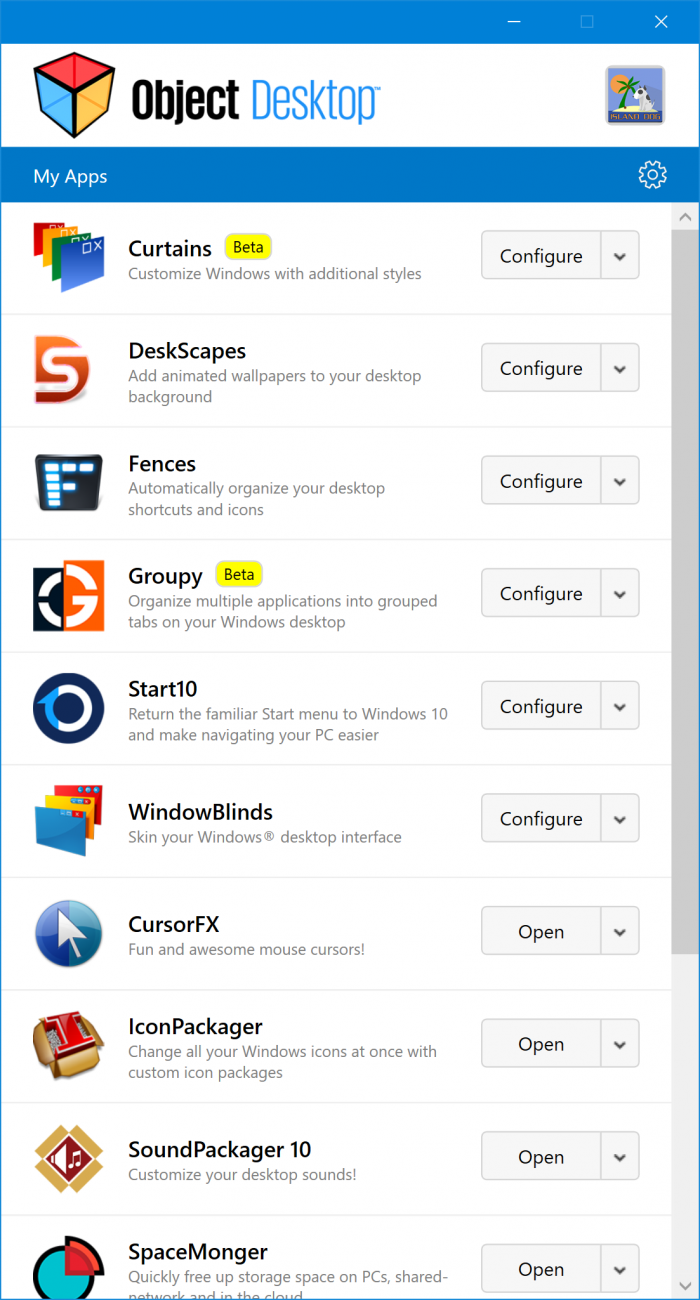
Task: Click the Object Desktop cube logo
Action: click(x=76, y=96)
